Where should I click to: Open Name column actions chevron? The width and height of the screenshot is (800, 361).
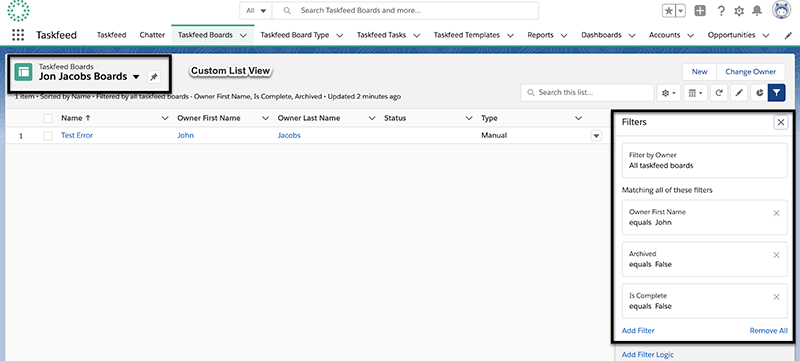(x=165, y=118)
